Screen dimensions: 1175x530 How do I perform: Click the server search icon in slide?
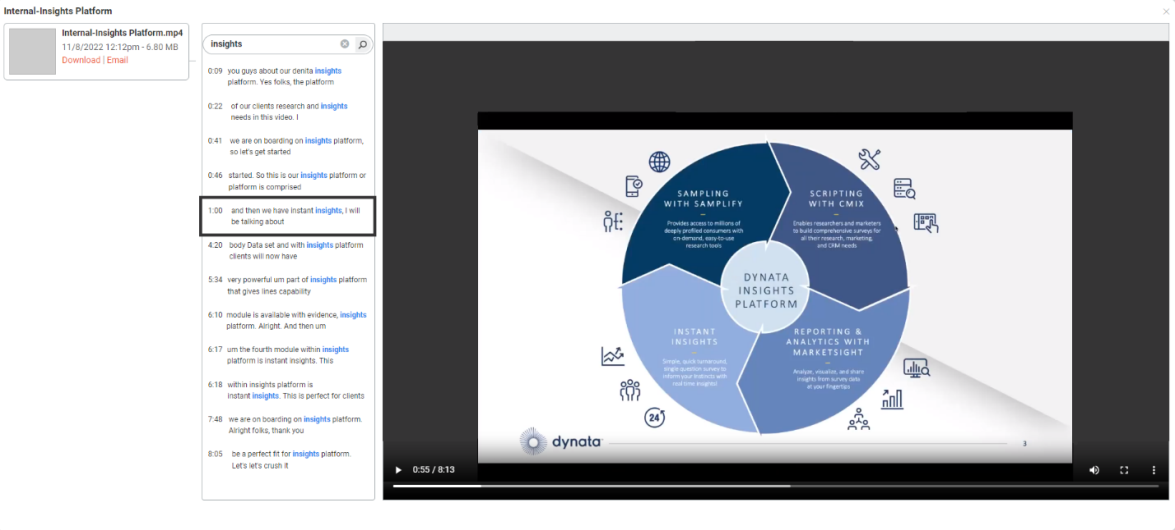tap(904, 189)
